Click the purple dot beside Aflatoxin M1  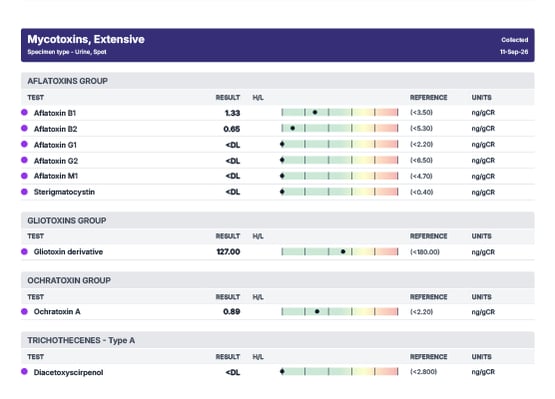point(24,176)
